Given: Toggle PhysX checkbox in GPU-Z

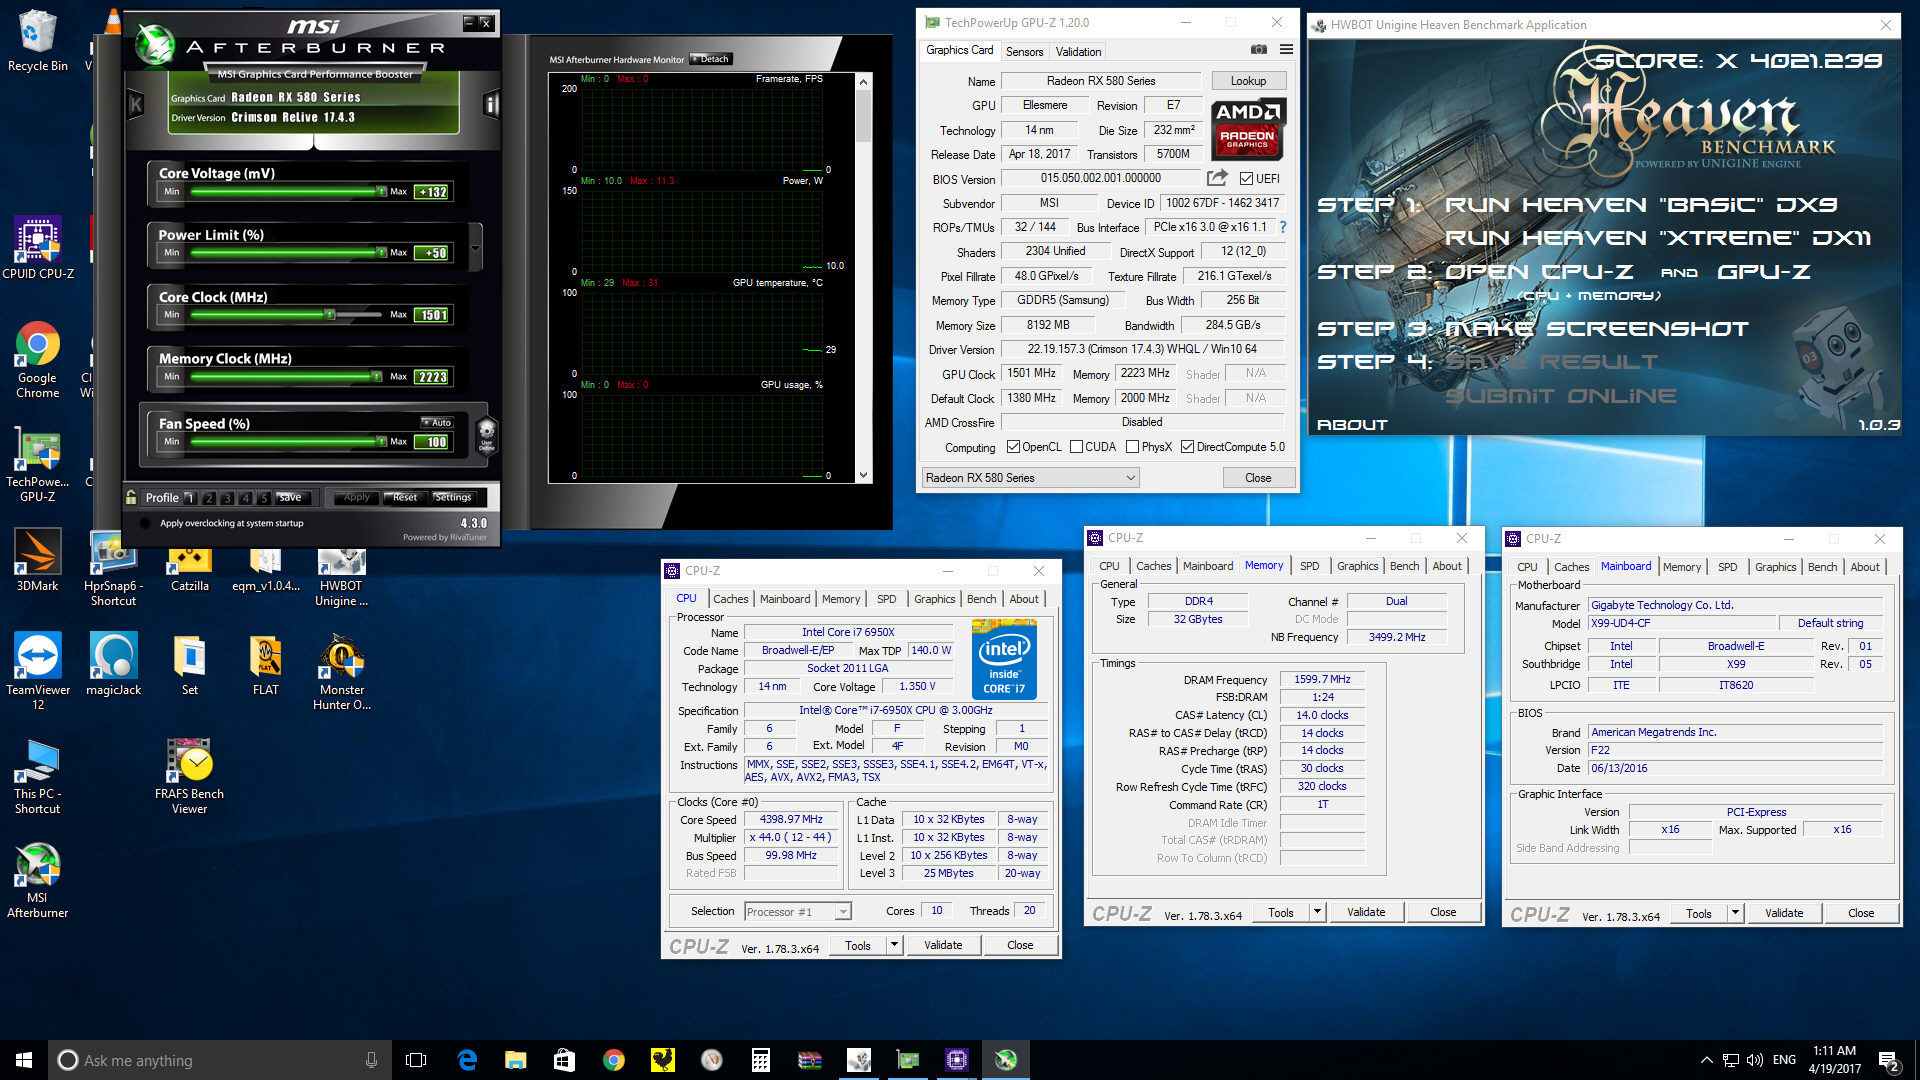Looking at the screenshot, I should (1132, 447).
